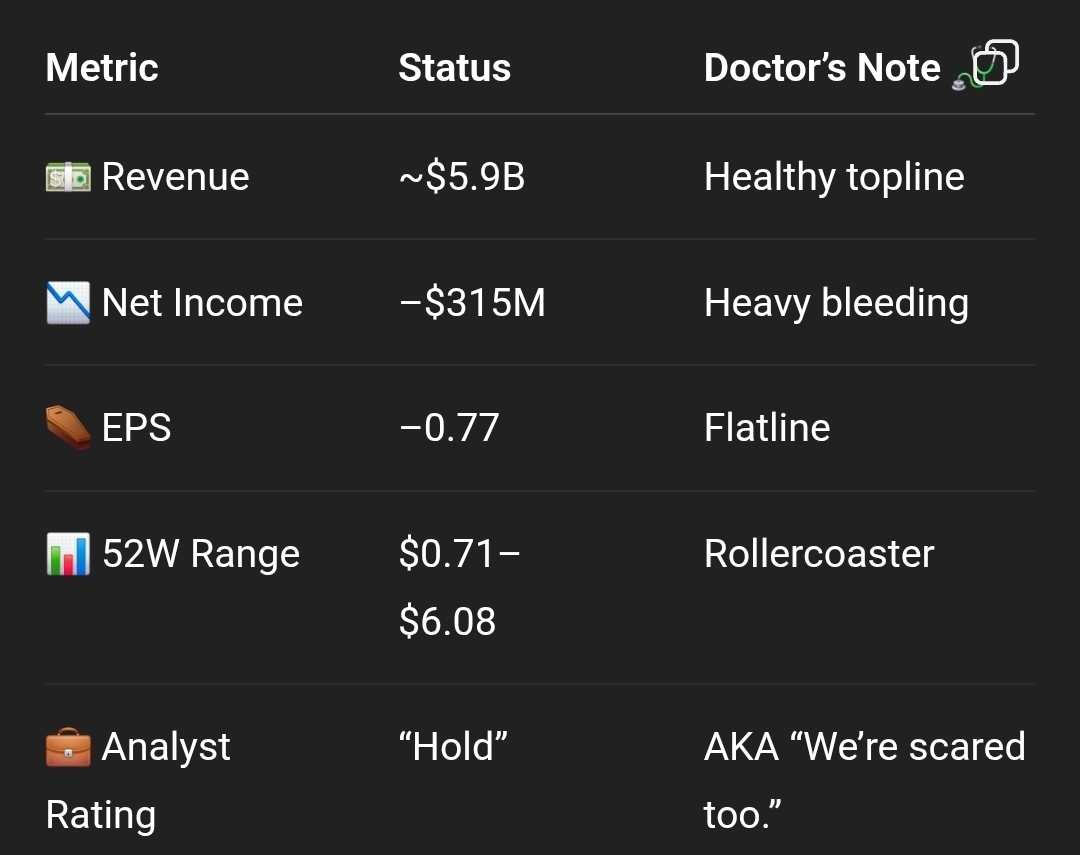The image size is (1080, 855).
Task: Click the ~$5.9B revenue value
Action: point(461,177)
